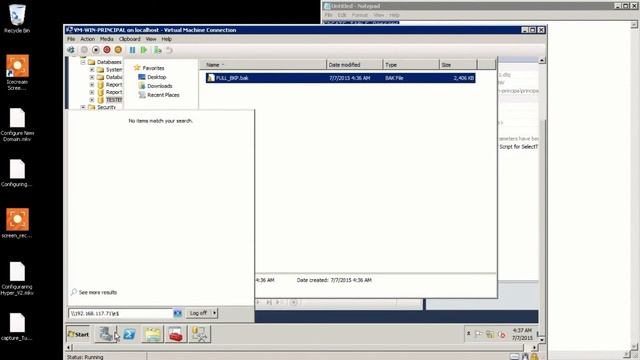
Task: Select the Configurating Hyper_V2.mkv desktop file
Action: [17, 278]
